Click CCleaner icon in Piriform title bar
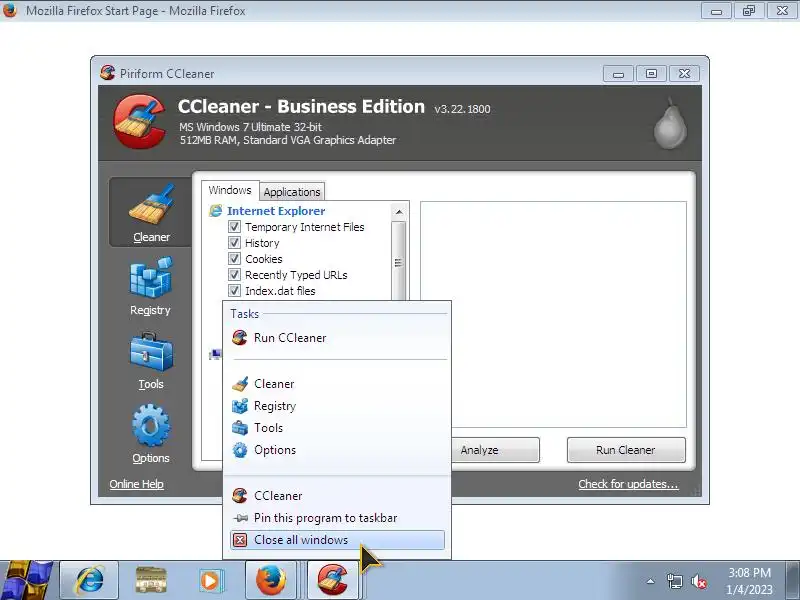 107,73
